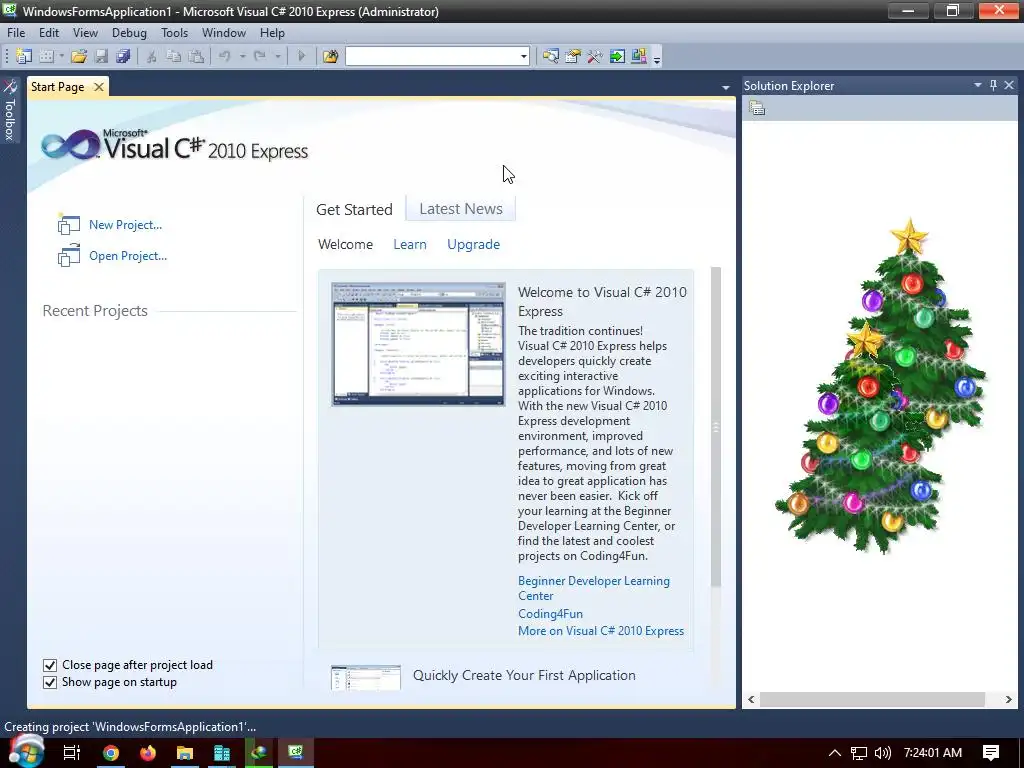Open the Properties Window toolbar icon

(573, 57)
